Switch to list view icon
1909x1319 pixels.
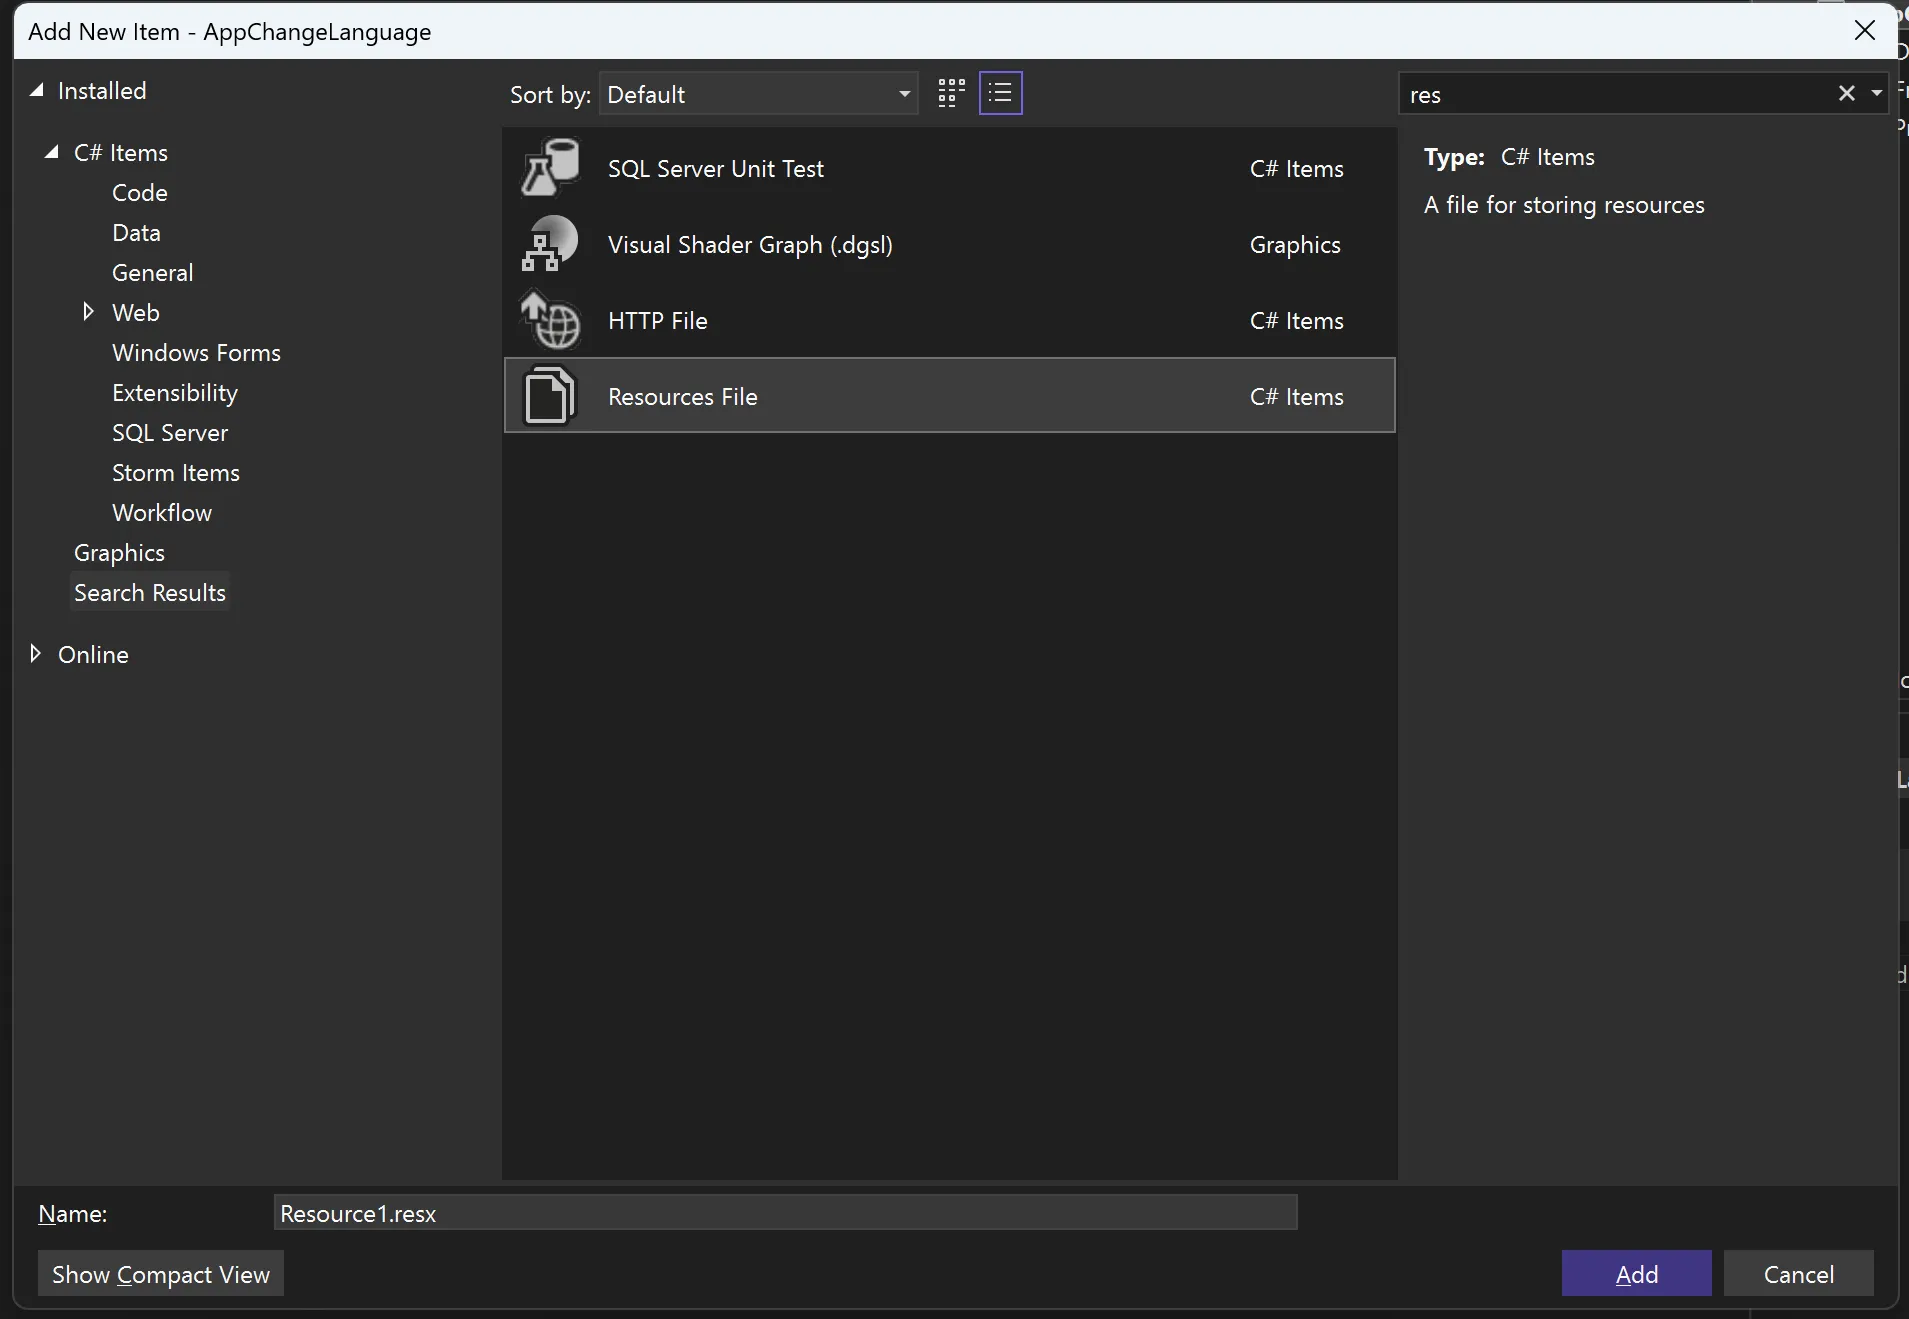coord(1000,93)
